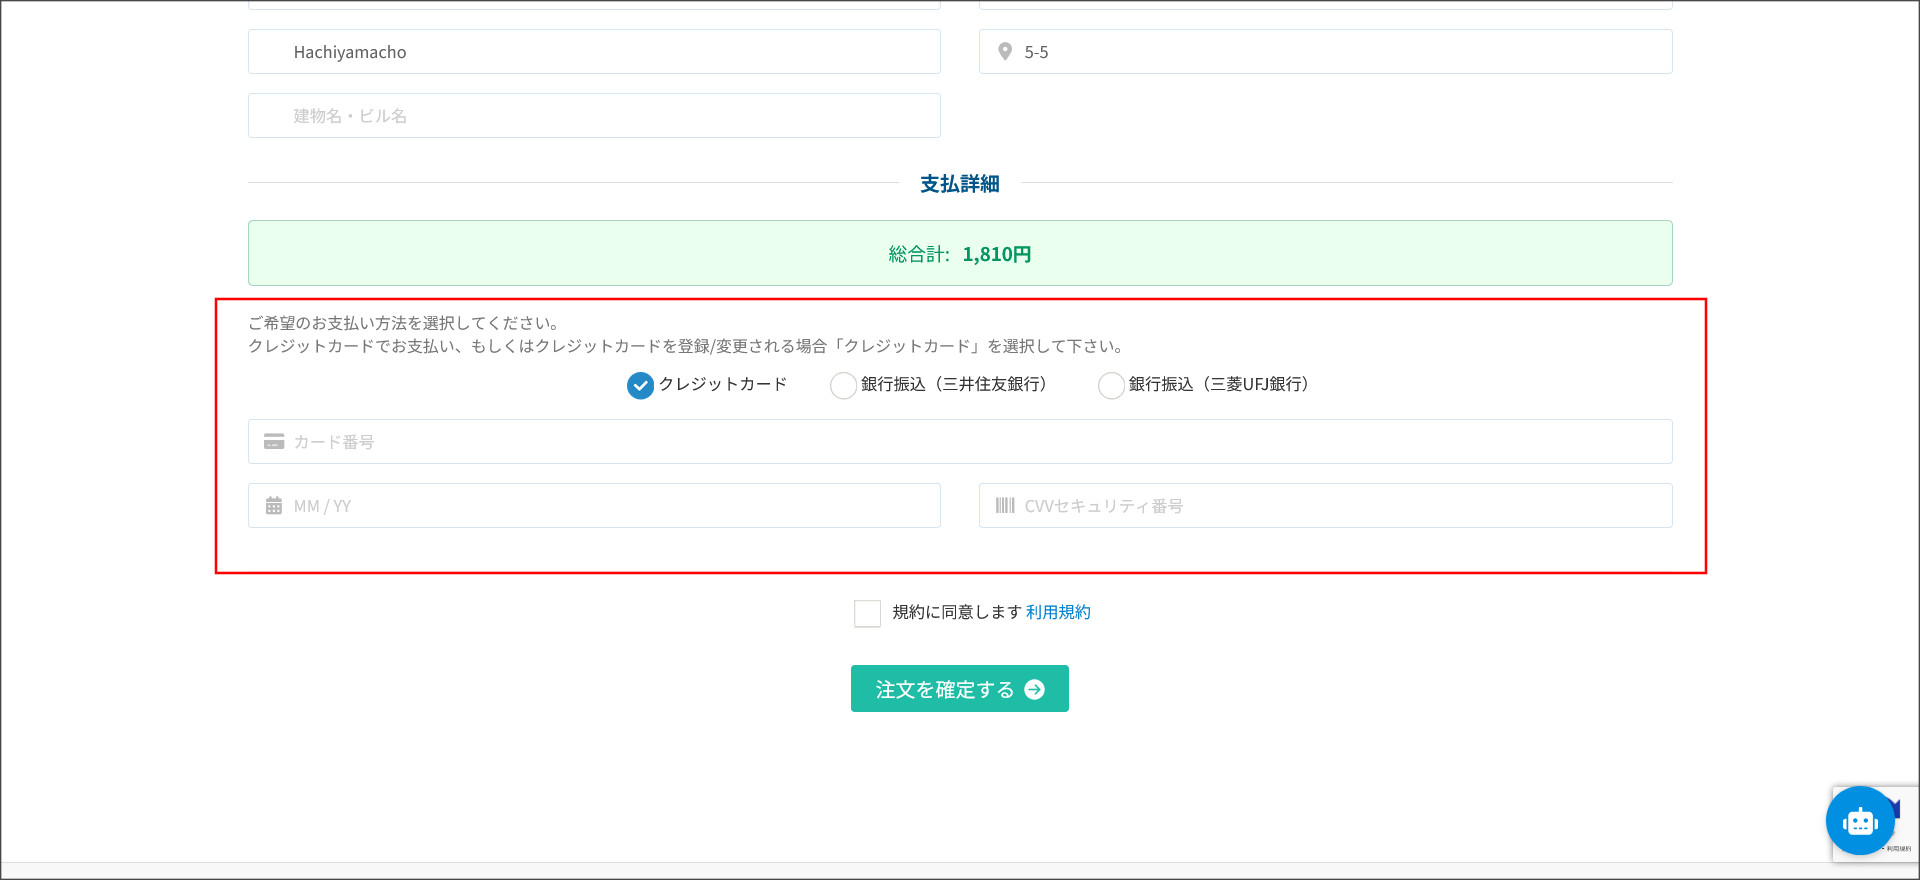Open the chatbot assistant bubble
This screenshot has width=1920, height=880.
point(1858,821)
